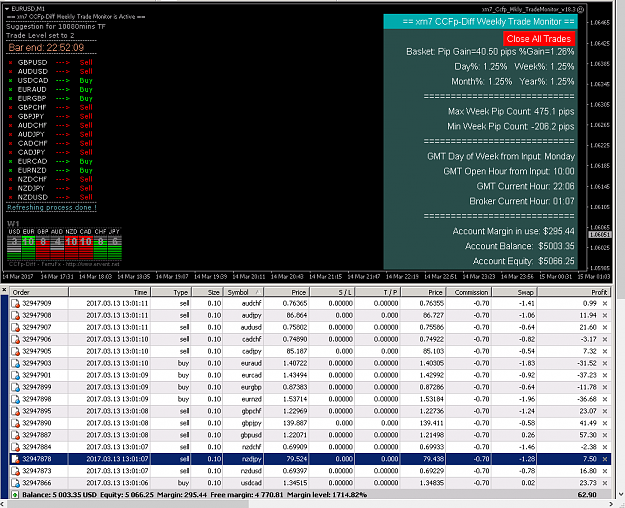Viewport: 625px width, 508px height.
Task: Click the sell icon of order 32947890
Action: (x=16, y=423)
